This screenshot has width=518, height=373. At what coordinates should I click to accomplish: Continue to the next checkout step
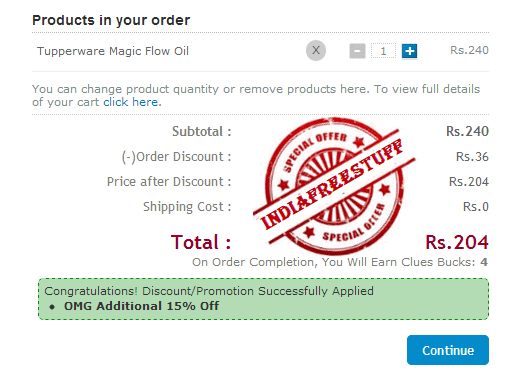point(448,350)
